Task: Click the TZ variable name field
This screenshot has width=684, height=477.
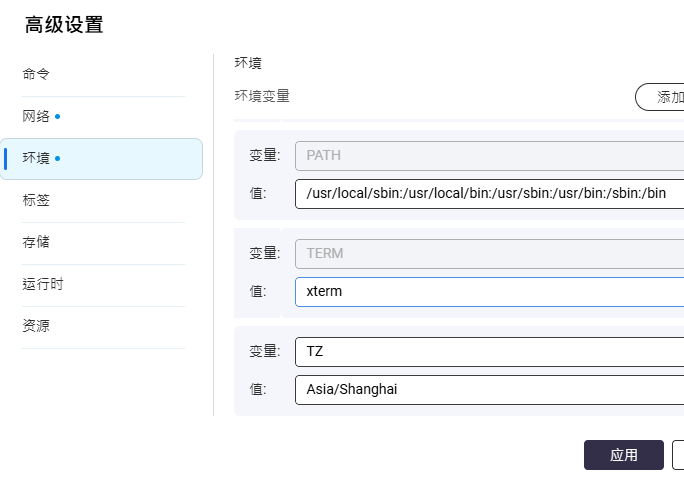Action: pyautogui.click(x=489, y=352)
